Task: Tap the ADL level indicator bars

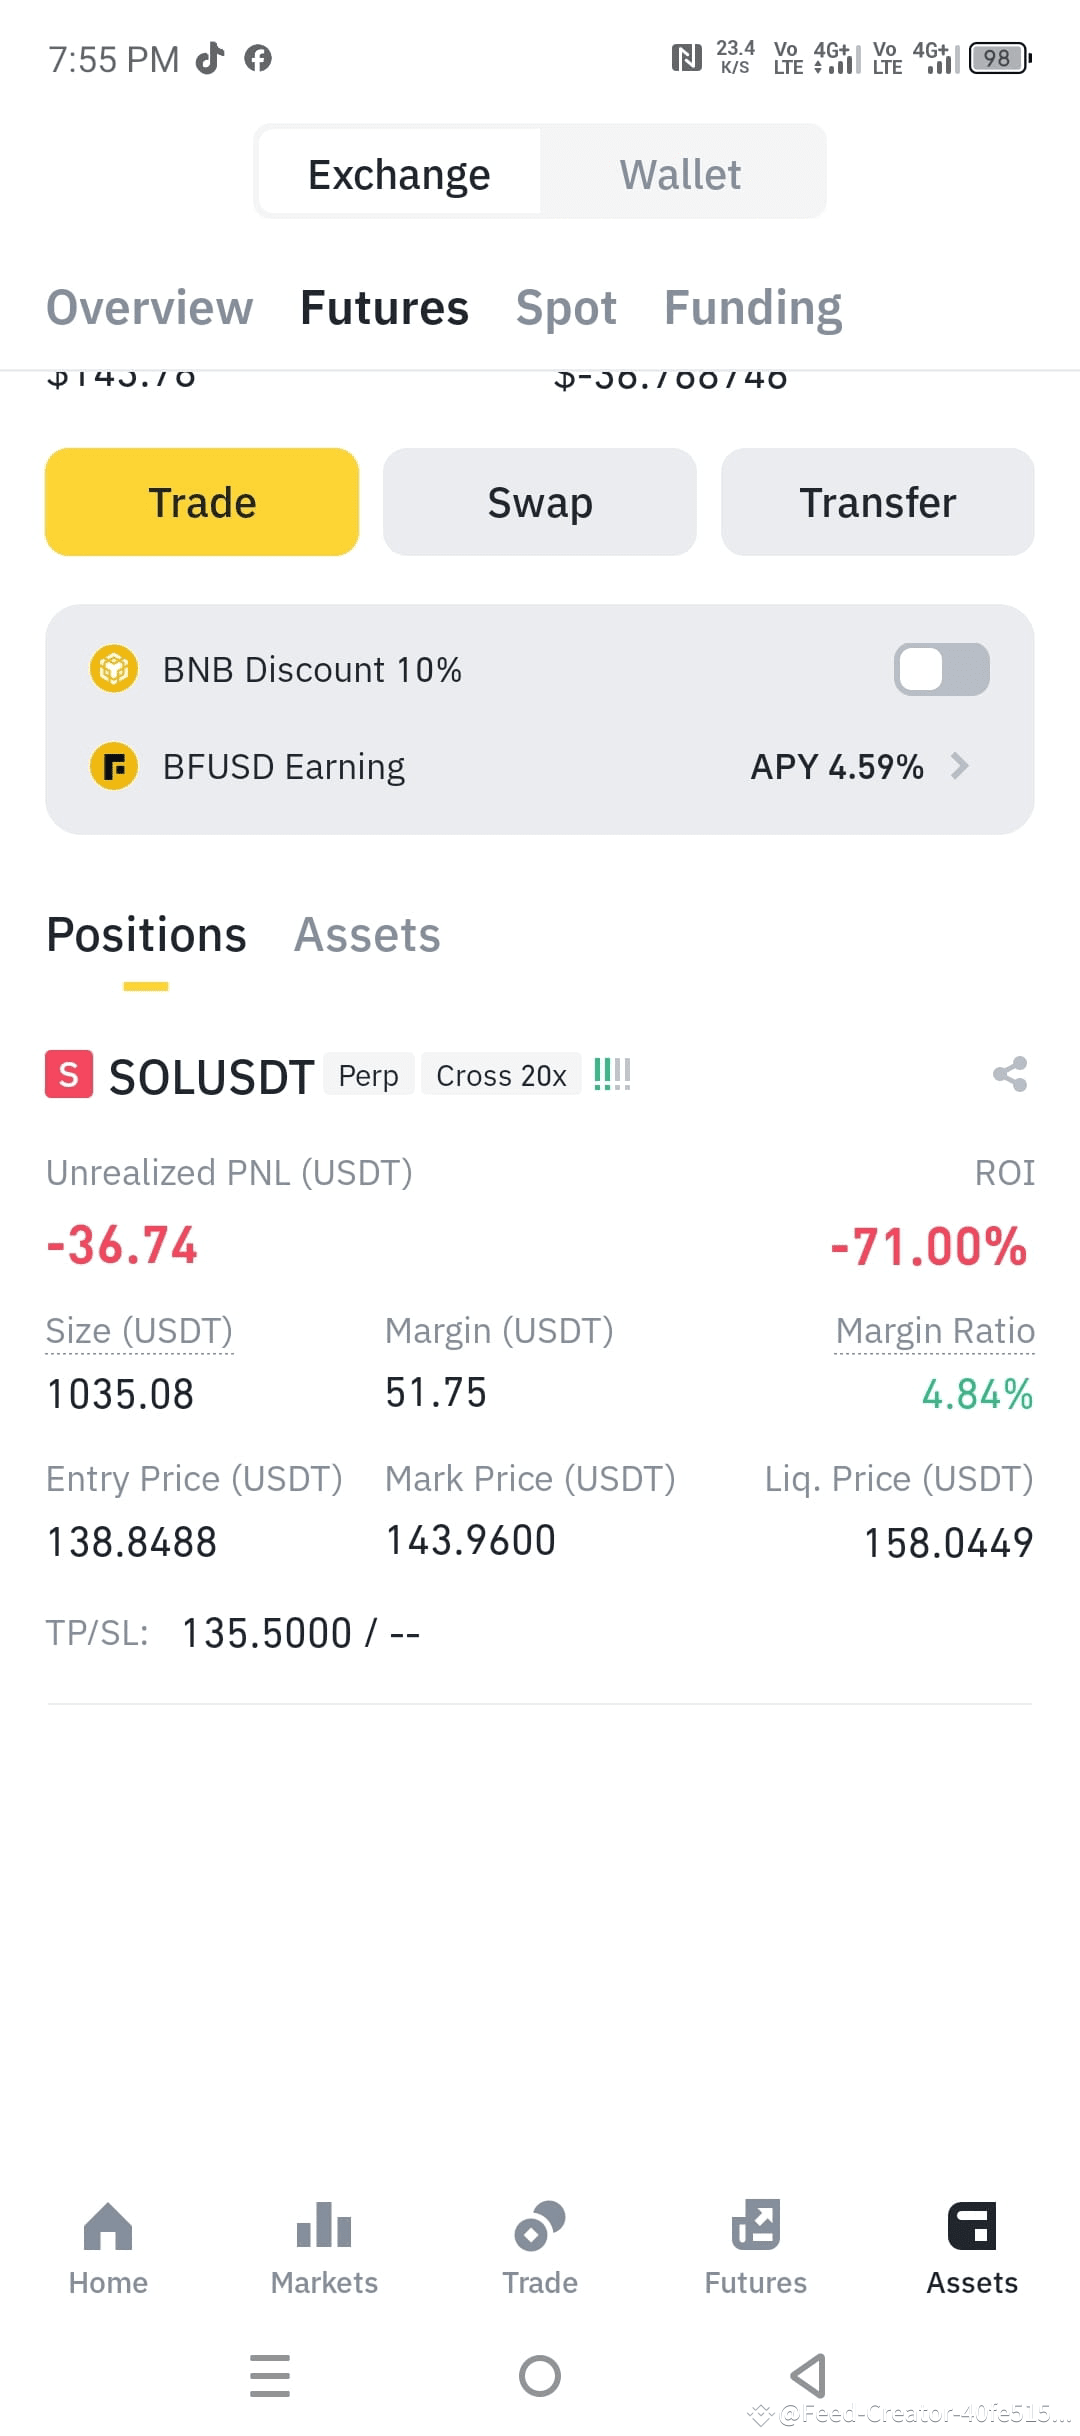Action: [x=612, y=1075]
